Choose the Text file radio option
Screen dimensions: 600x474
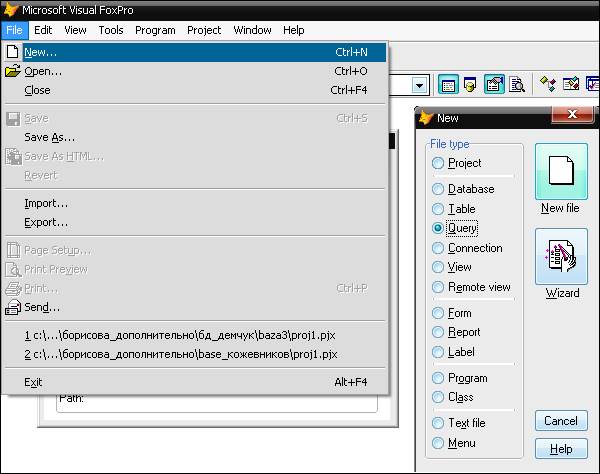click(438, 423)
